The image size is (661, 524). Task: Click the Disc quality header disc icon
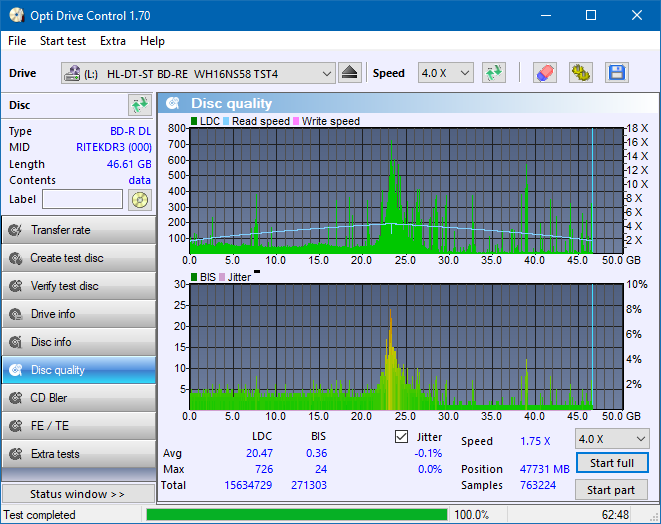[173, 103]
